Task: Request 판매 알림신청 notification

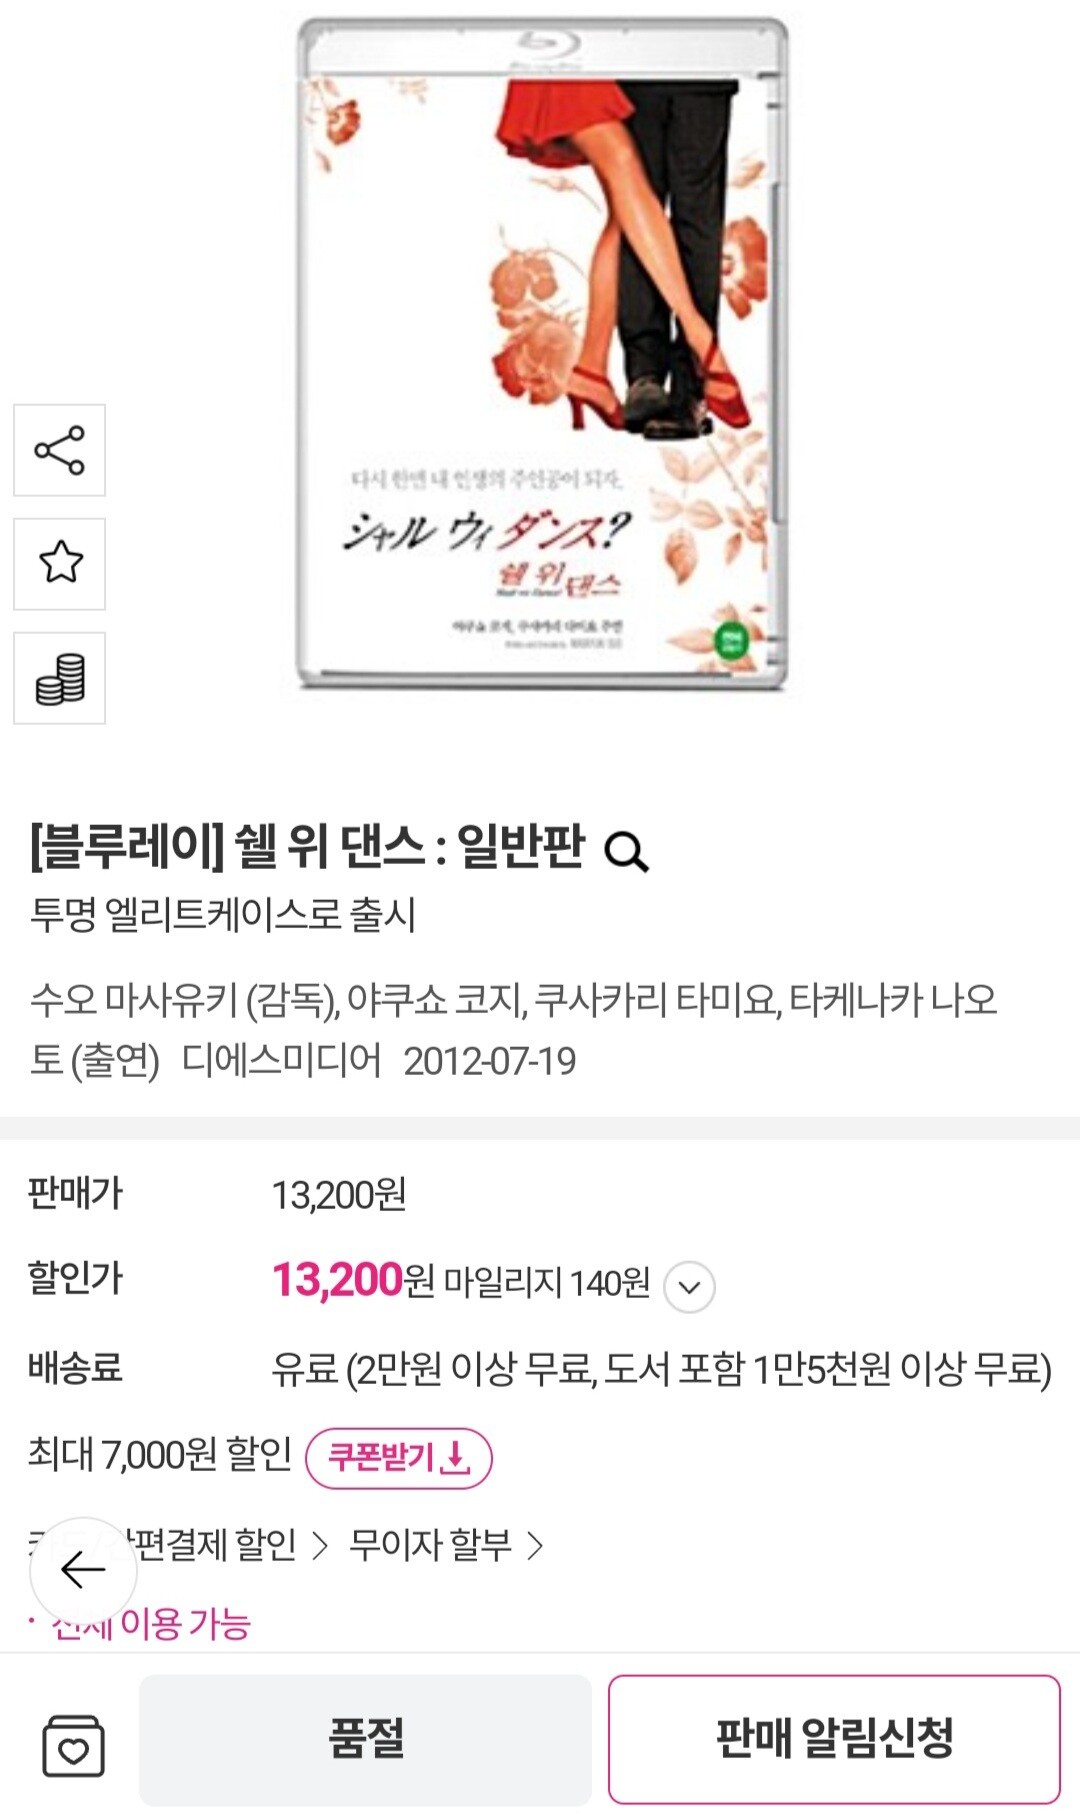Action: coord(834,1739)
